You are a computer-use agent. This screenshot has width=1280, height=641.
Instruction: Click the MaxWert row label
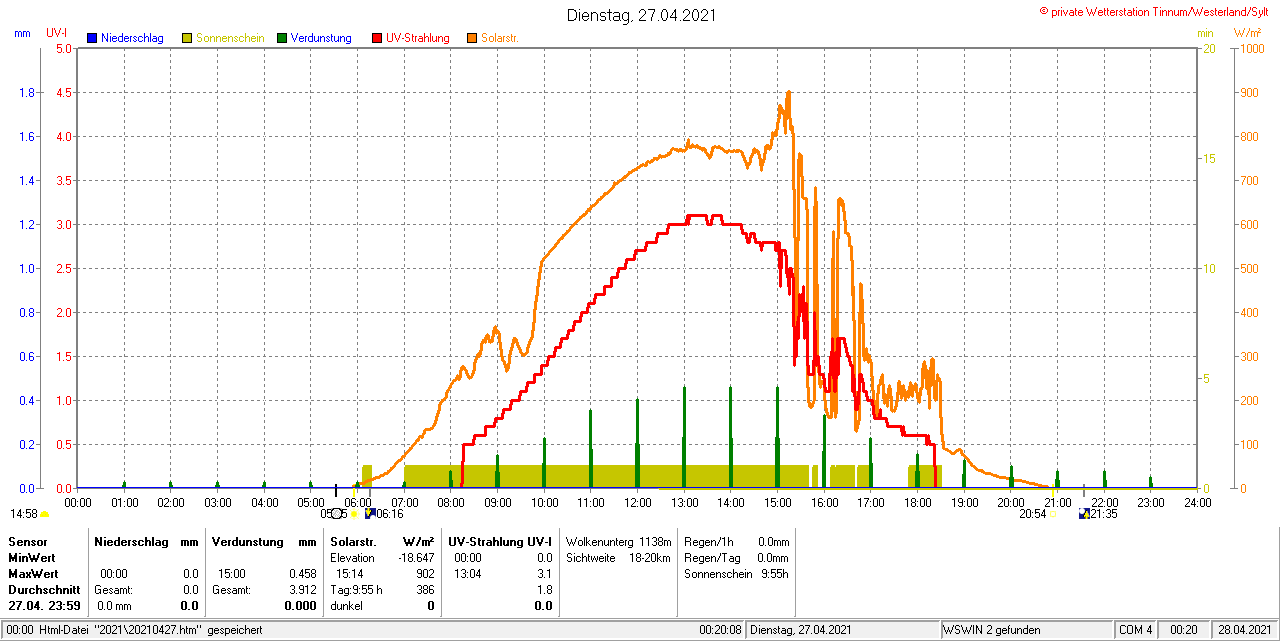[x=34, y=574]
